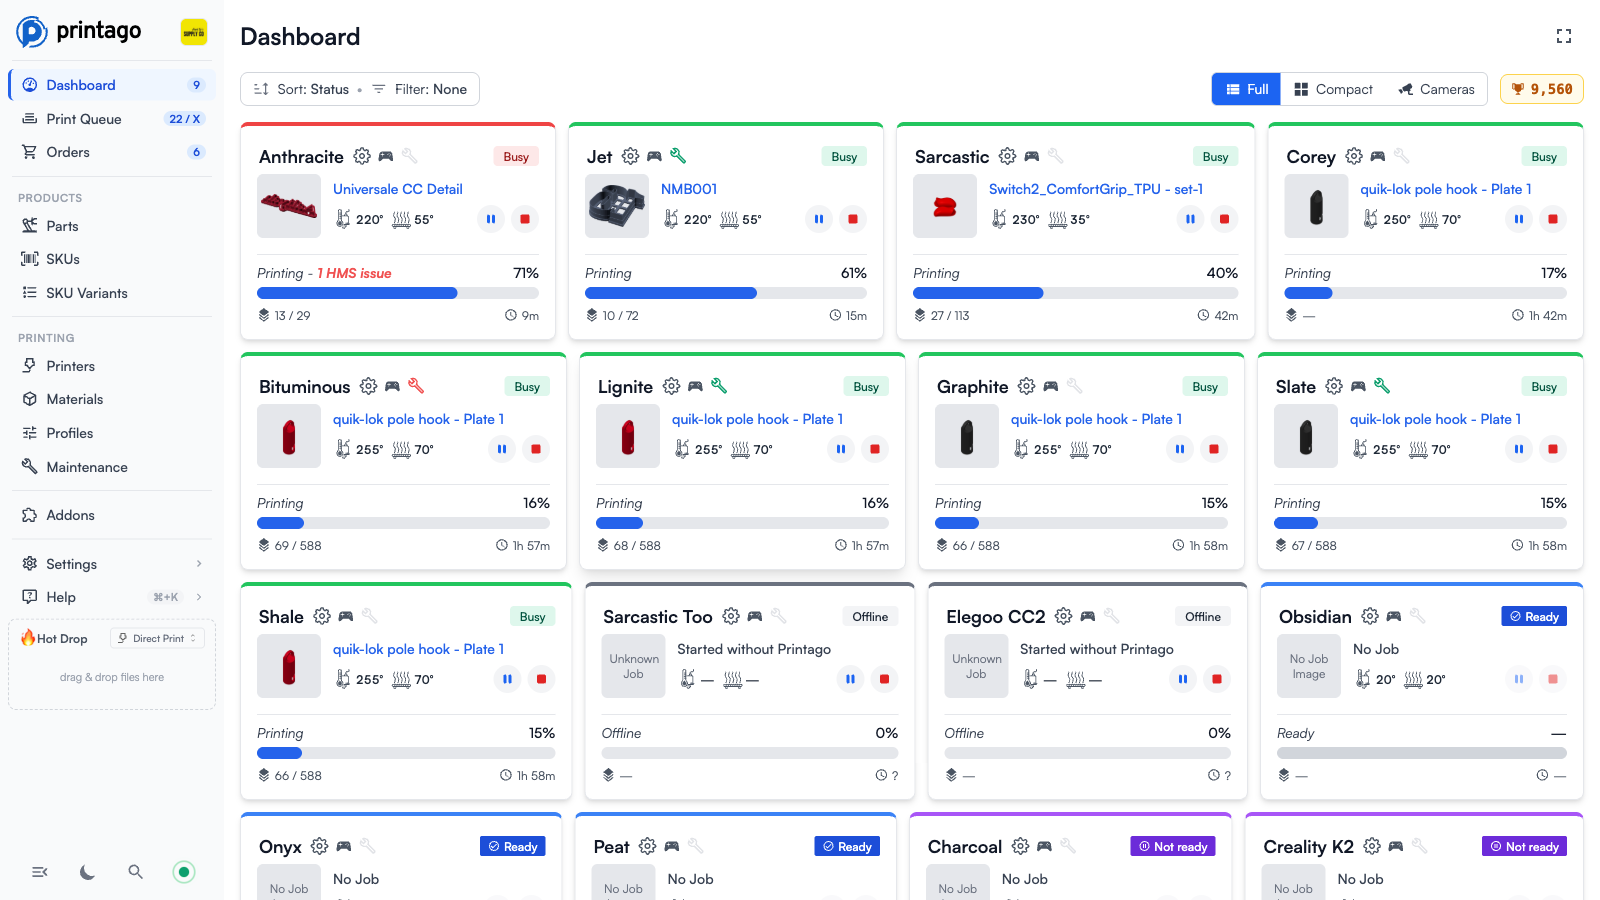This screenshot has width=1600, height=900.
Task: Click Jet NMB001 model thumbnail
Action: pyautogui.click(x=617, y=206)
